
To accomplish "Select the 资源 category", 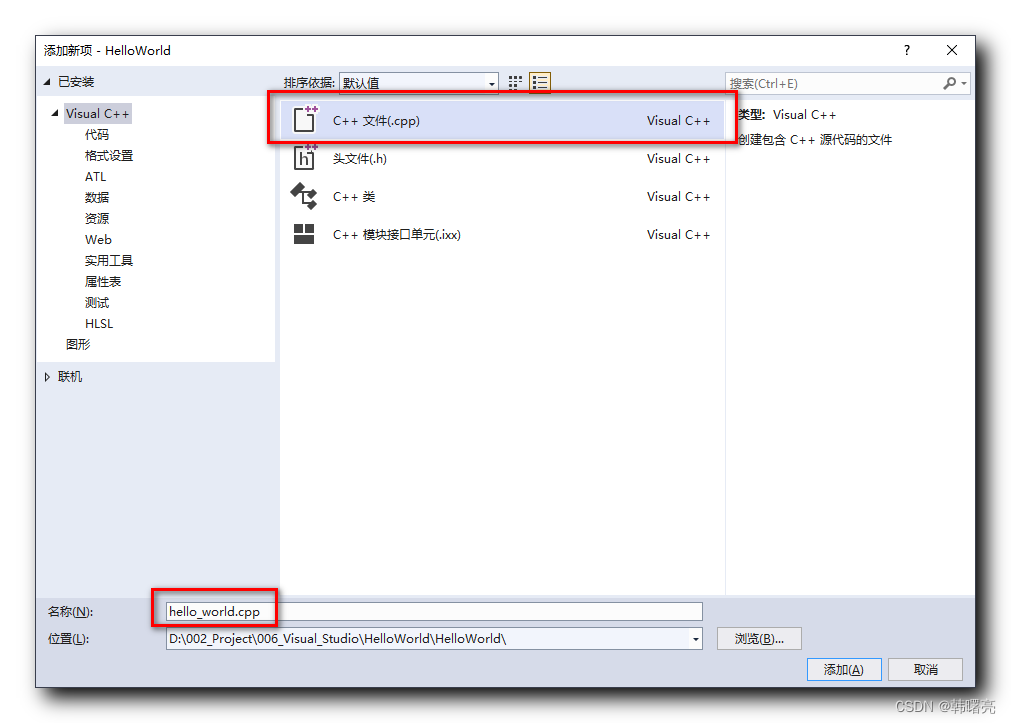I will tap(97, 219).
